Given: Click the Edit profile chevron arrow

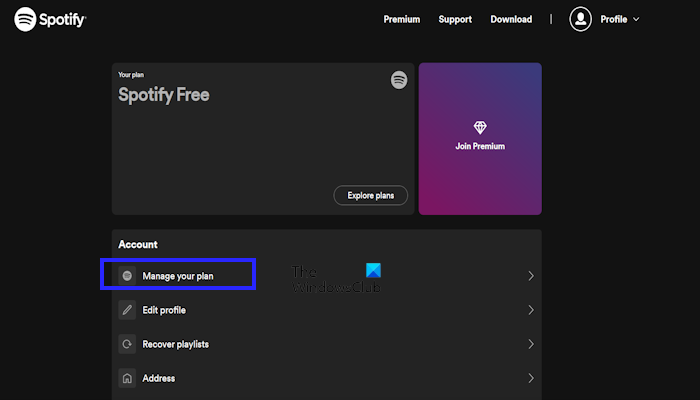Looking at the screenshot, I should coord(531,310).
